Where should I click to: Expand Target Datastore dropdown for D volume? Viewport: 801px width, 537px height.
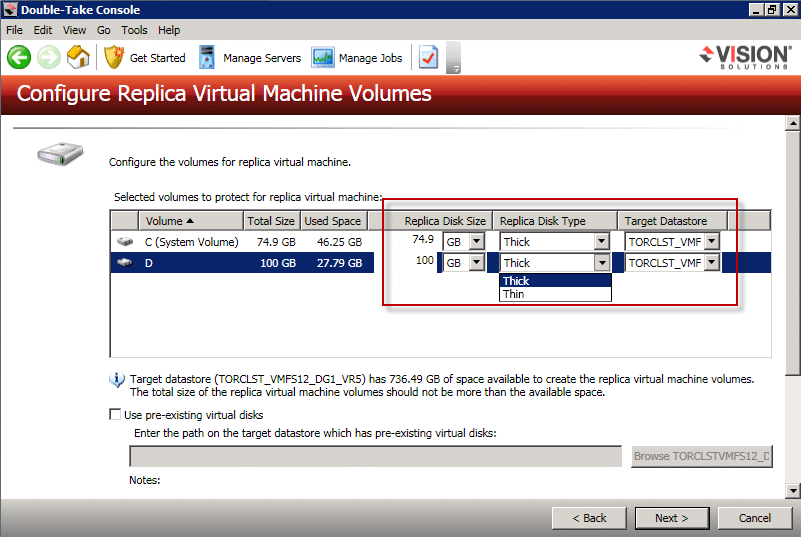711,262
